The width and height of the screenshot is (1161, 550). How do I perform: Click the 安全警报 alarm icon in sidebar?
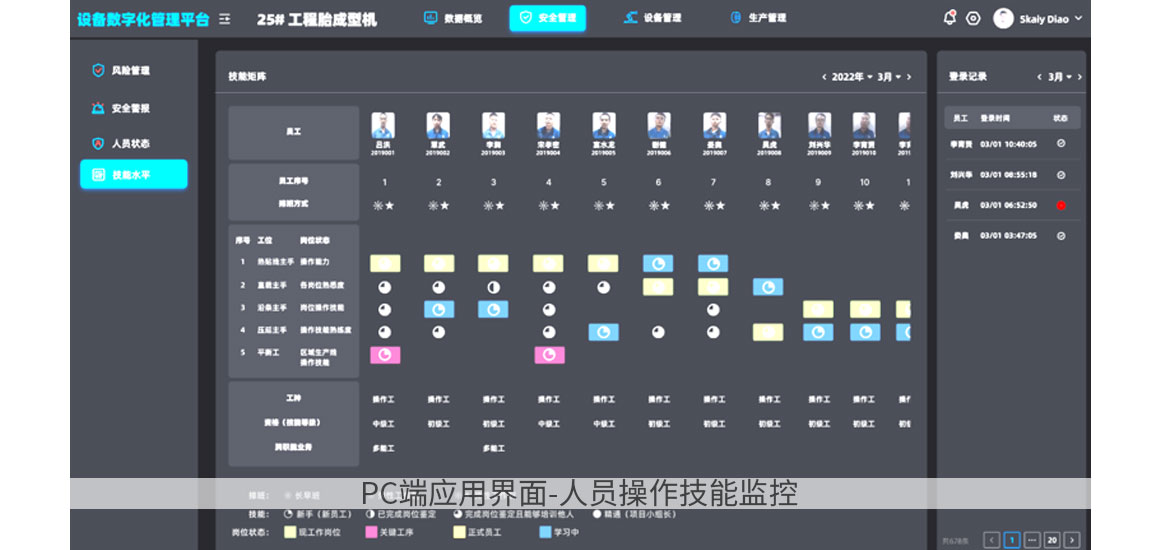pyautogui.click(x=98, y=108)
